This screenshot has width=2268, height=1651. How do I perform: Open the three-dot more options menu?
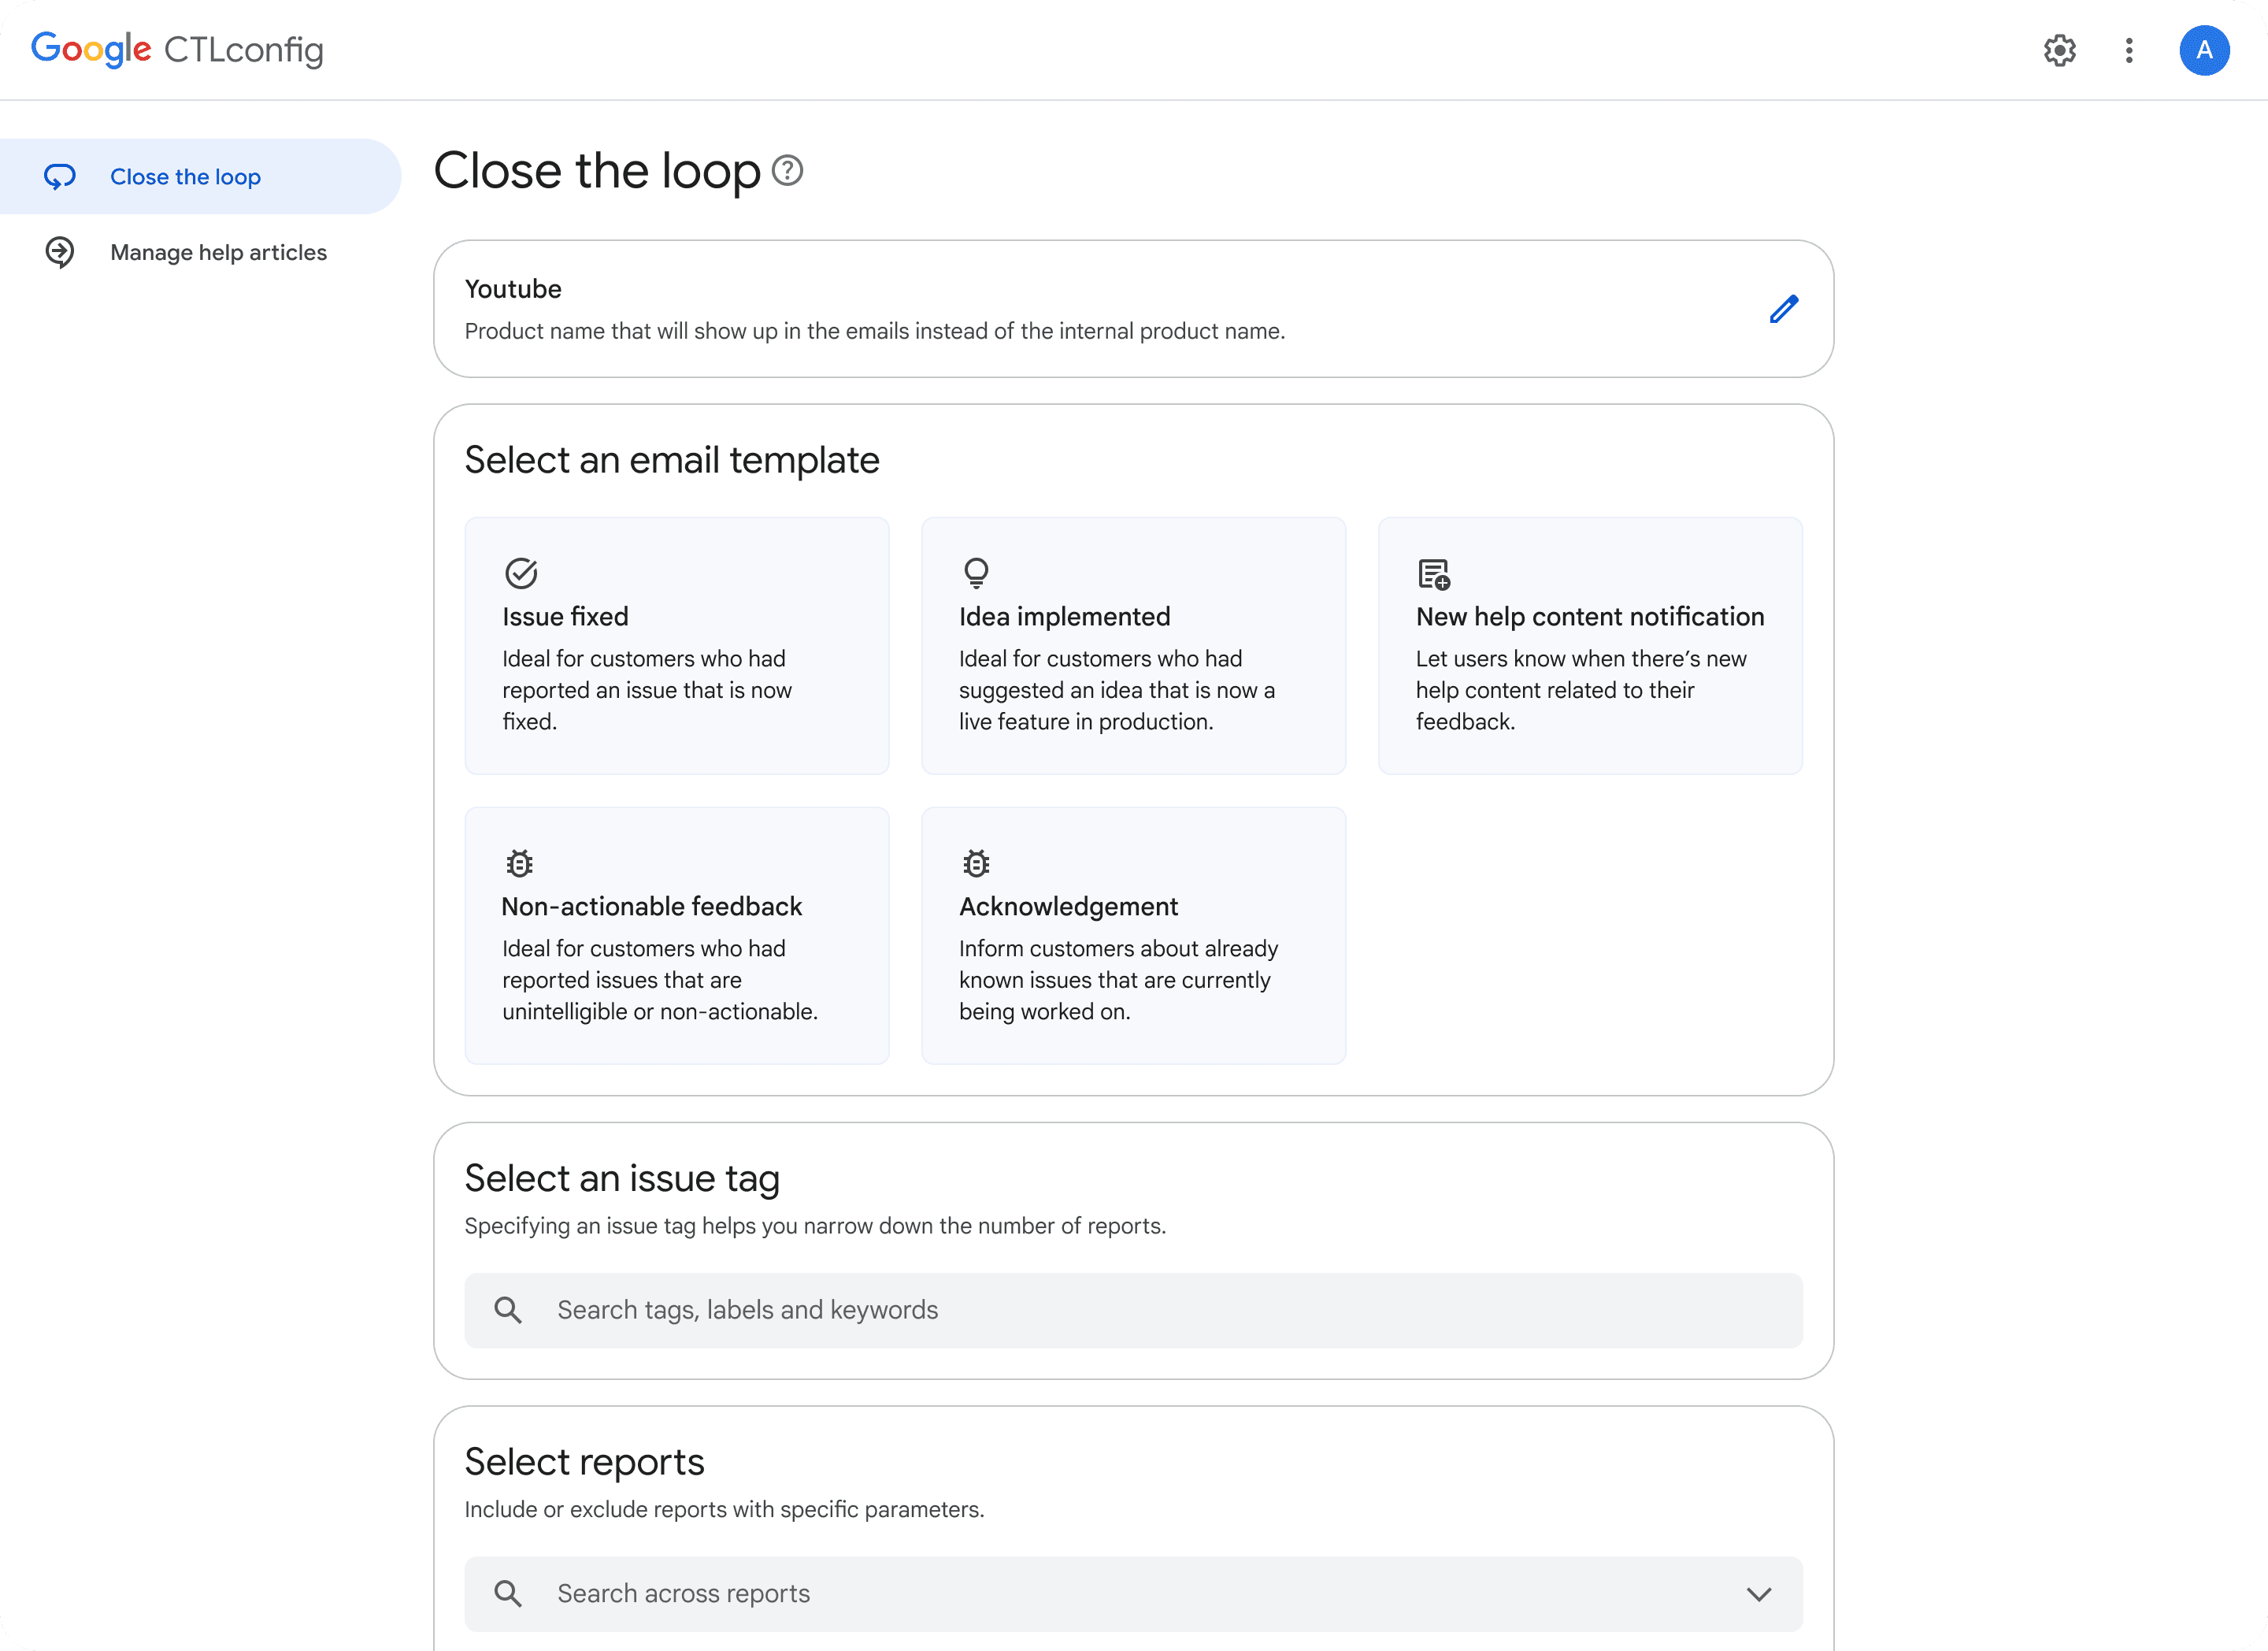[x=2129, y=50]
